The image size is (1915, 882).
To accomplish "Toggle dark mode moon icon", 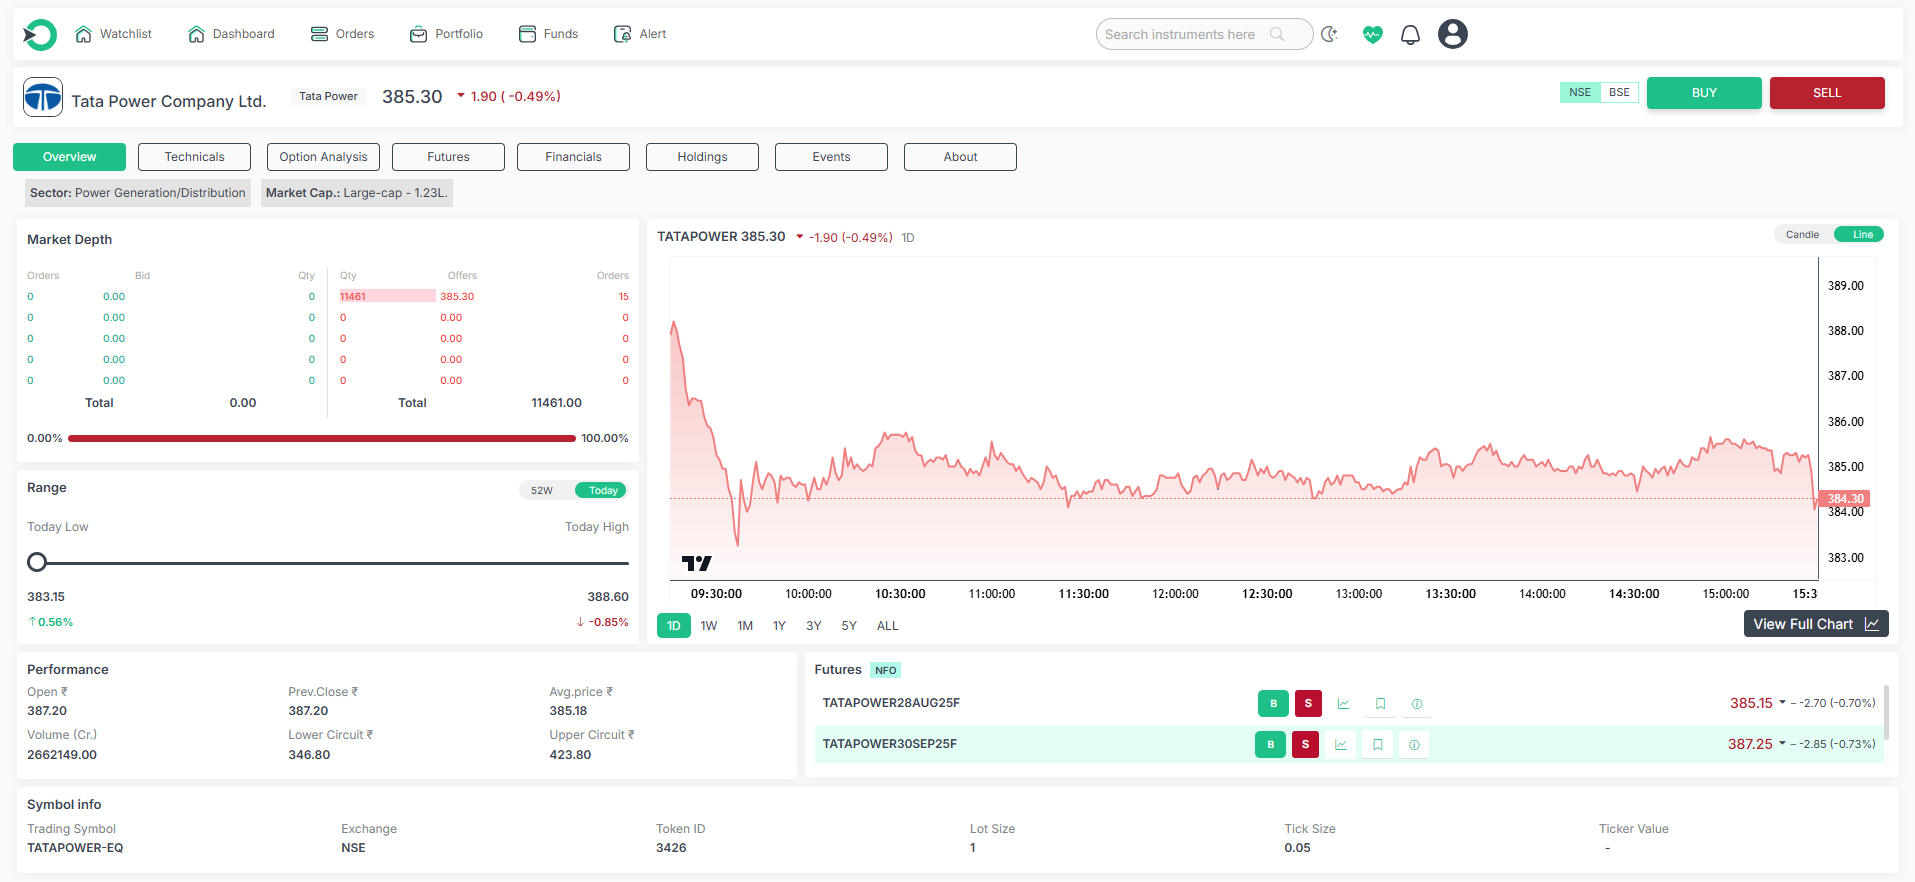I will pyautogui.click(x=1329, y=34).
